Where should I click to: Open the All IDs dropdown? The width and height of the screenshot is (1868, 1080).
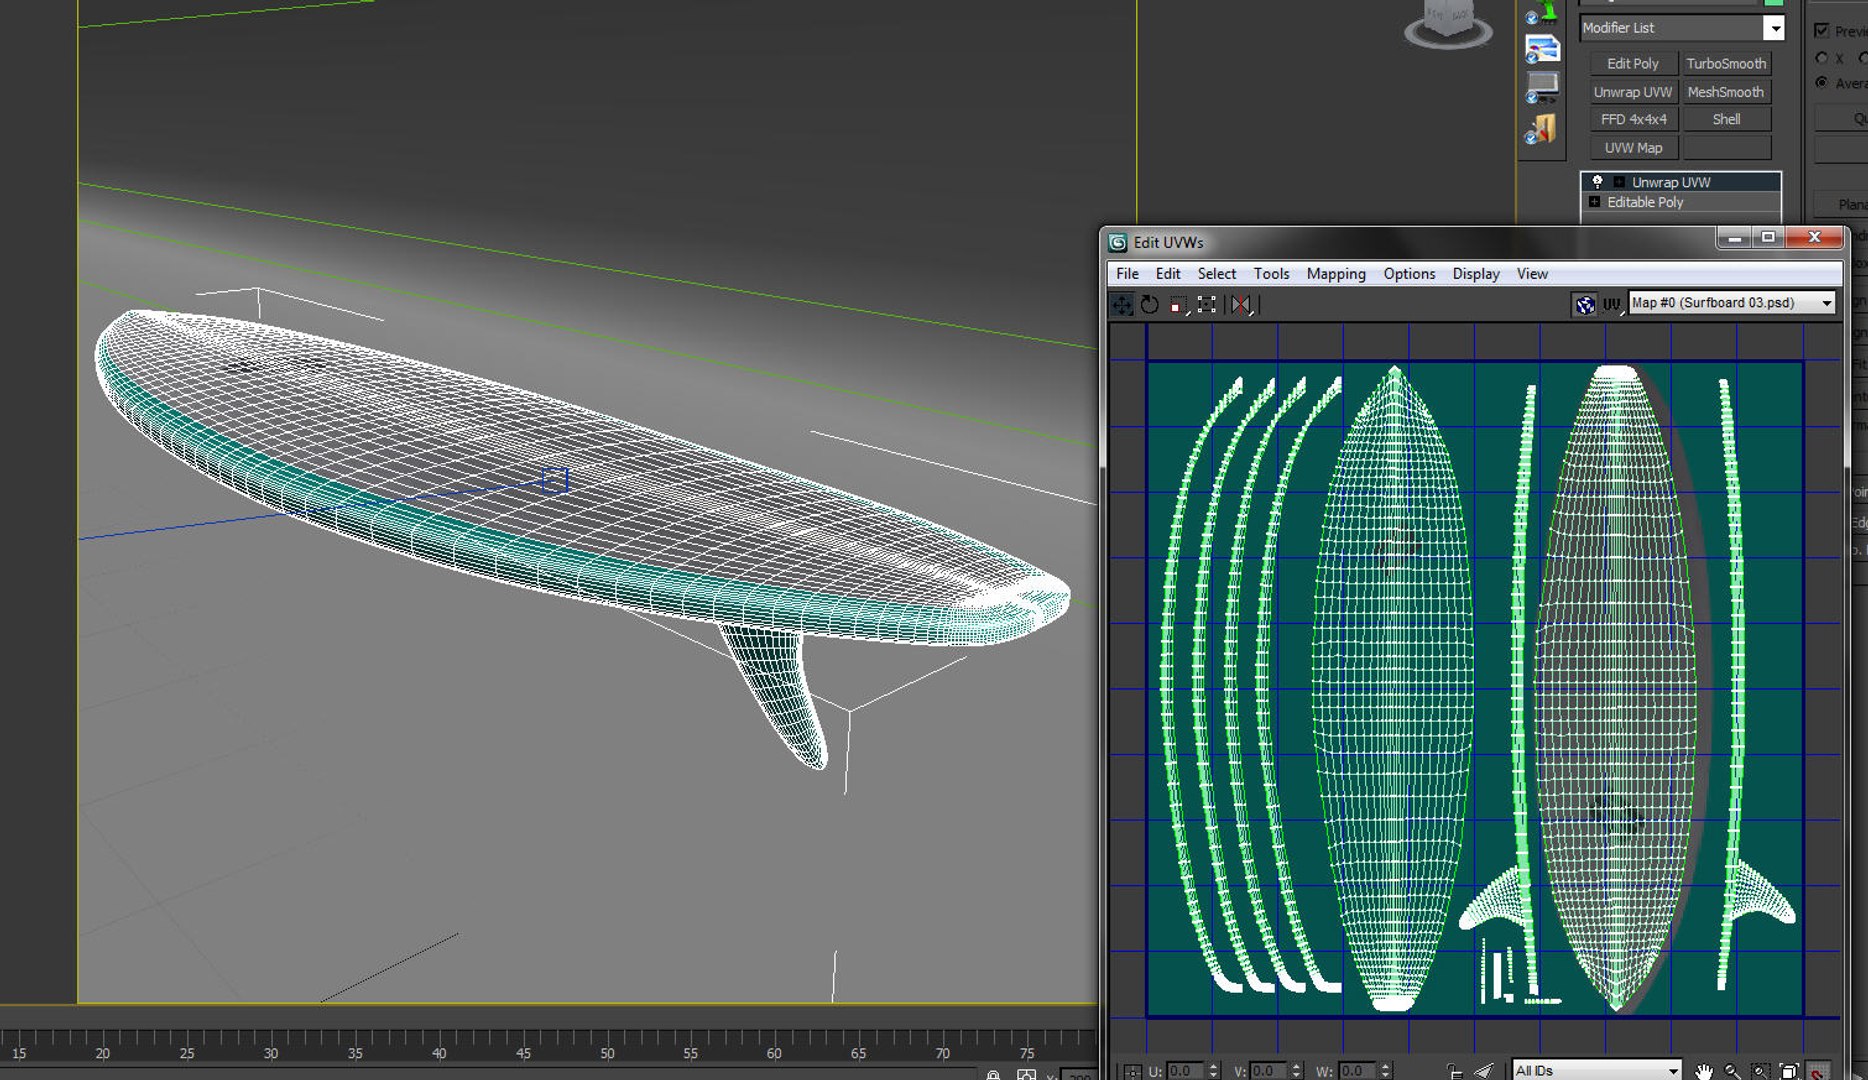coord(1596,1071)
